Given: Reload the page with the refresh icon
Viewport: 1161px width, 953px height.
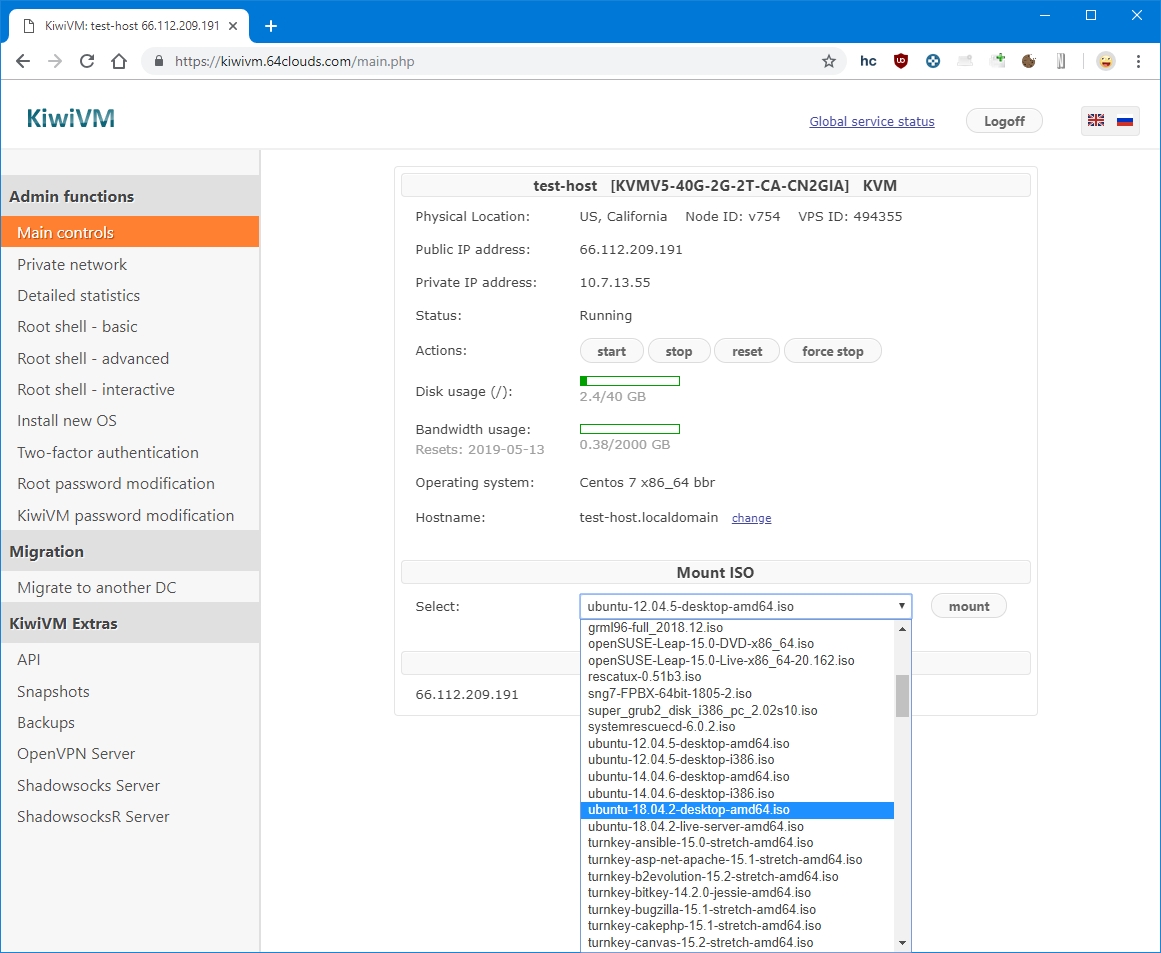Looking at the screenshot, I should 87,61.
